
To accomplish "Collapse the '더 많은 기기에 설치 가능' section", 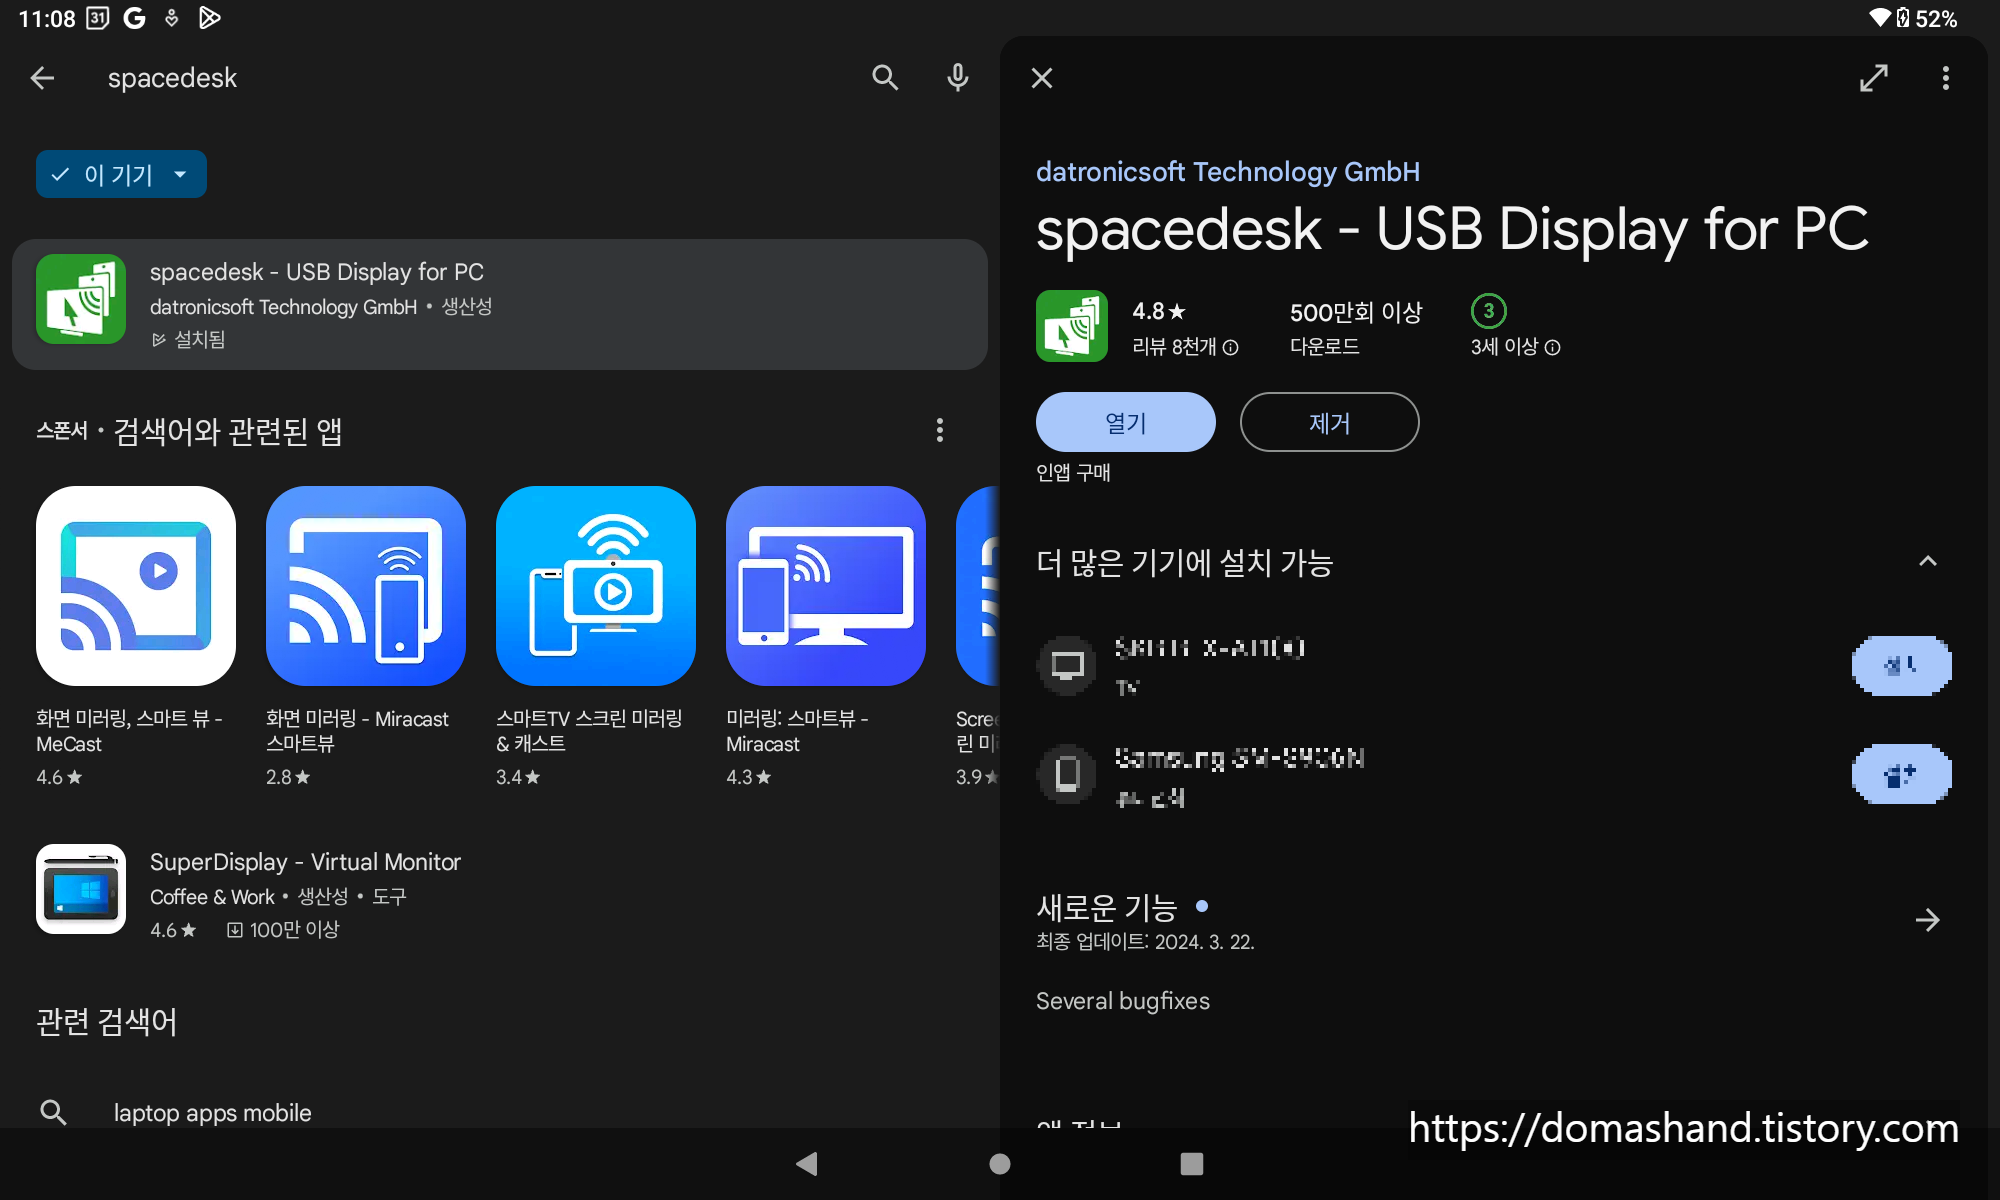I will tap(1927, 562).
